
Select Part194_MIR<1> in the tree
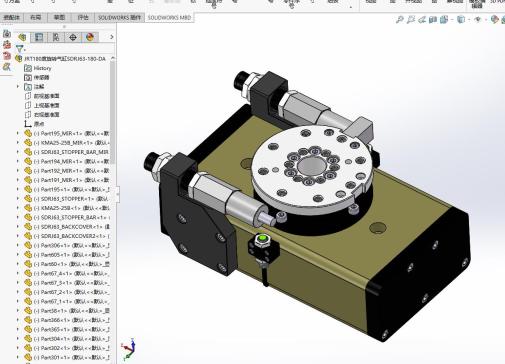pyautogui.click(x=71, y=161)
